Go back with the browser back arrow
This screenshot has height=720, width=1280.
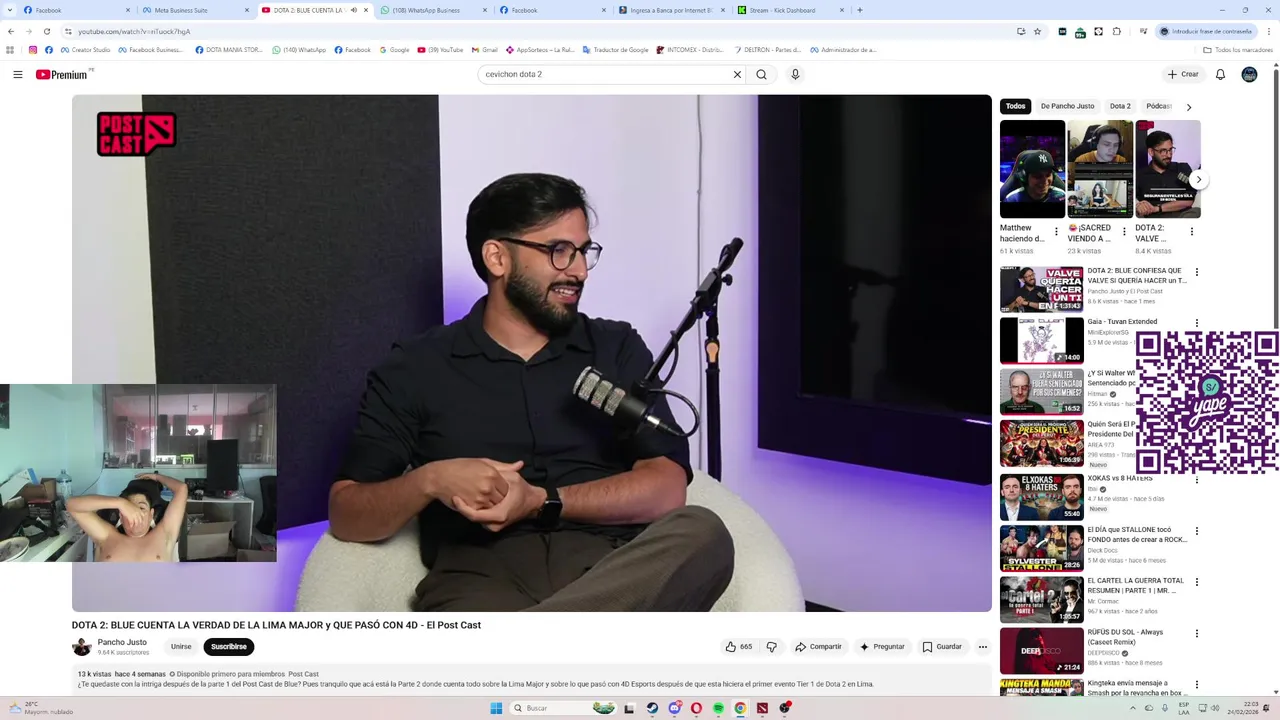(x=11, y=31)
